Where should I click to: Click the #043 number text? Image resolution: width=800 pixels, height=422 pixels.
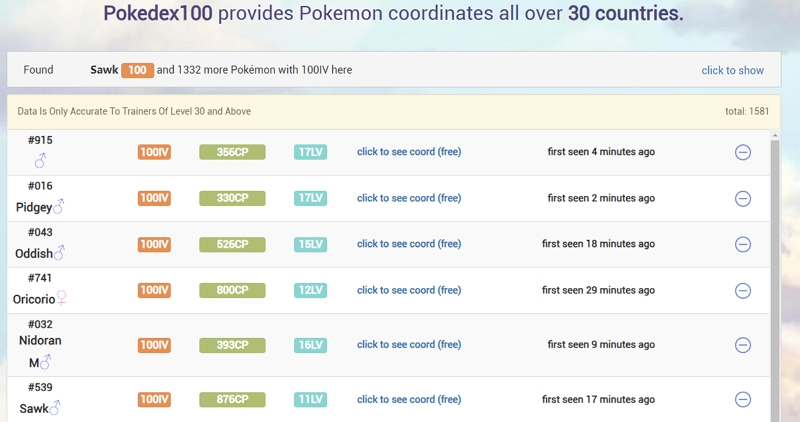pyautogui.click(x=40, y=232)
